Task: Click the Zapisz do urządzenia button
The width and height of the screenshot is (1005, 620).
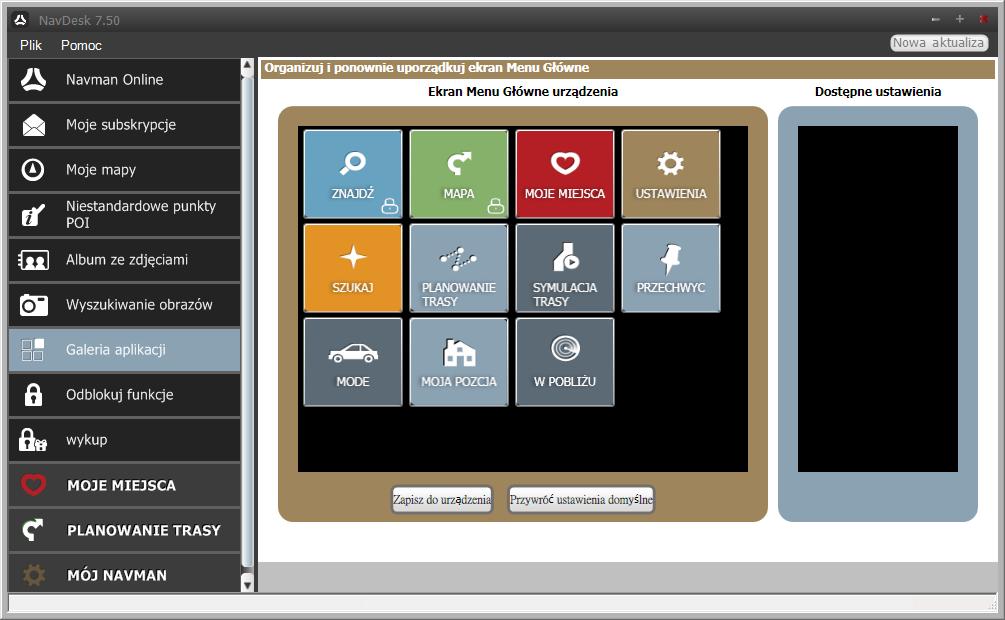Action: pos(442,499)
